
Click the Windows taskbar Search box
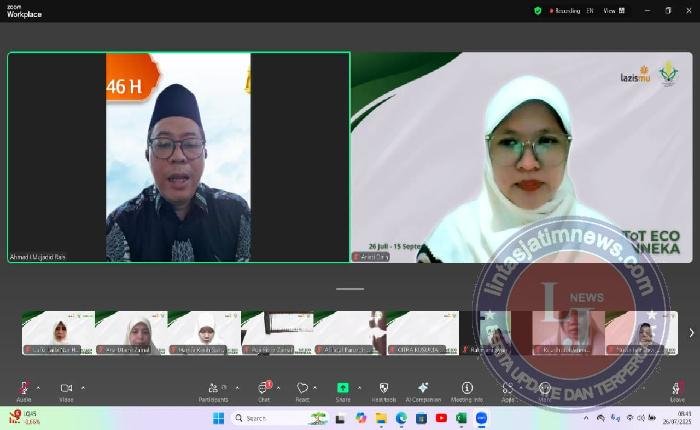coord(268,418)
